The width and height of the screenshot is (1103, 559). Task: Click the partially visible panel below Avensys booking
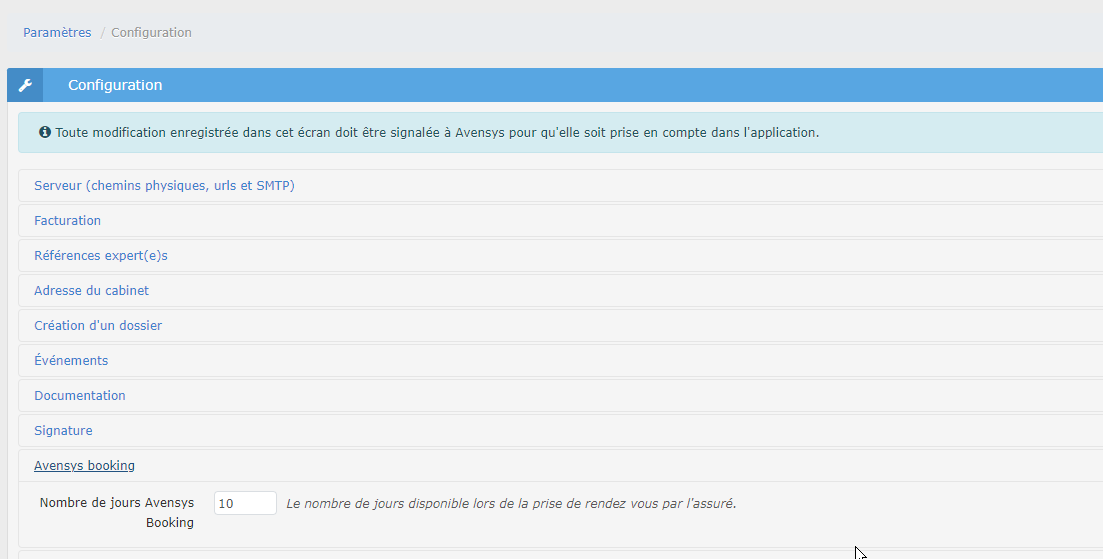[x=500, y=554]
